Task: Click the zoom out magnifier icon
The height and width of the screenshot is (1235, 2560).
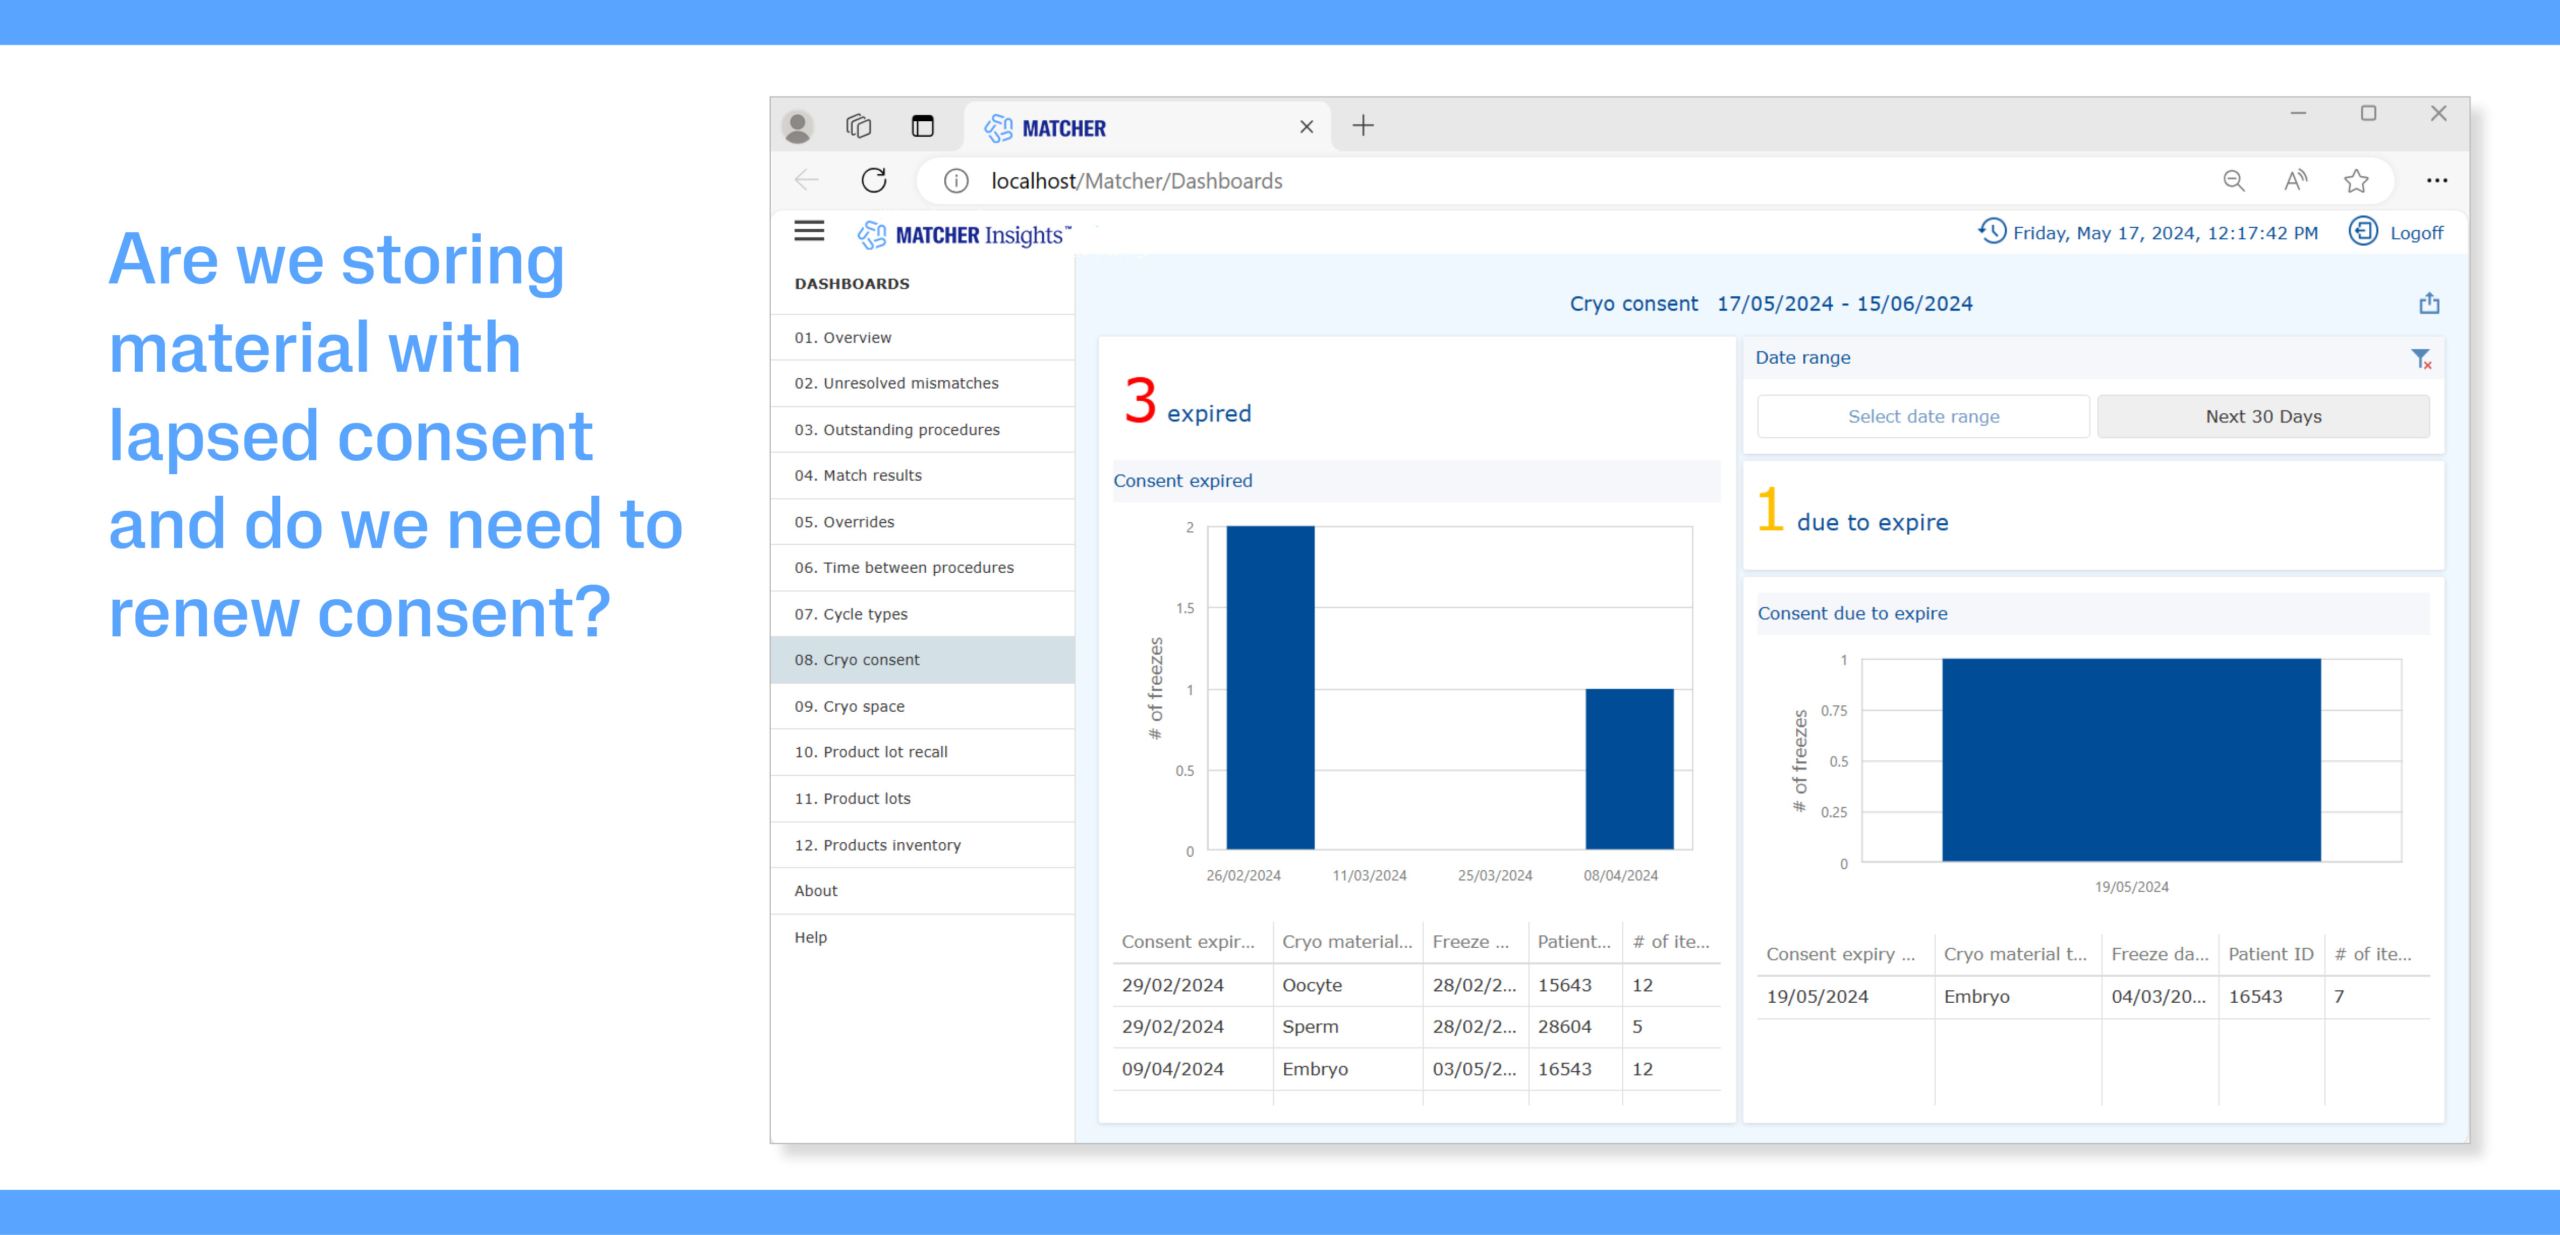Action: (2233, 181)
